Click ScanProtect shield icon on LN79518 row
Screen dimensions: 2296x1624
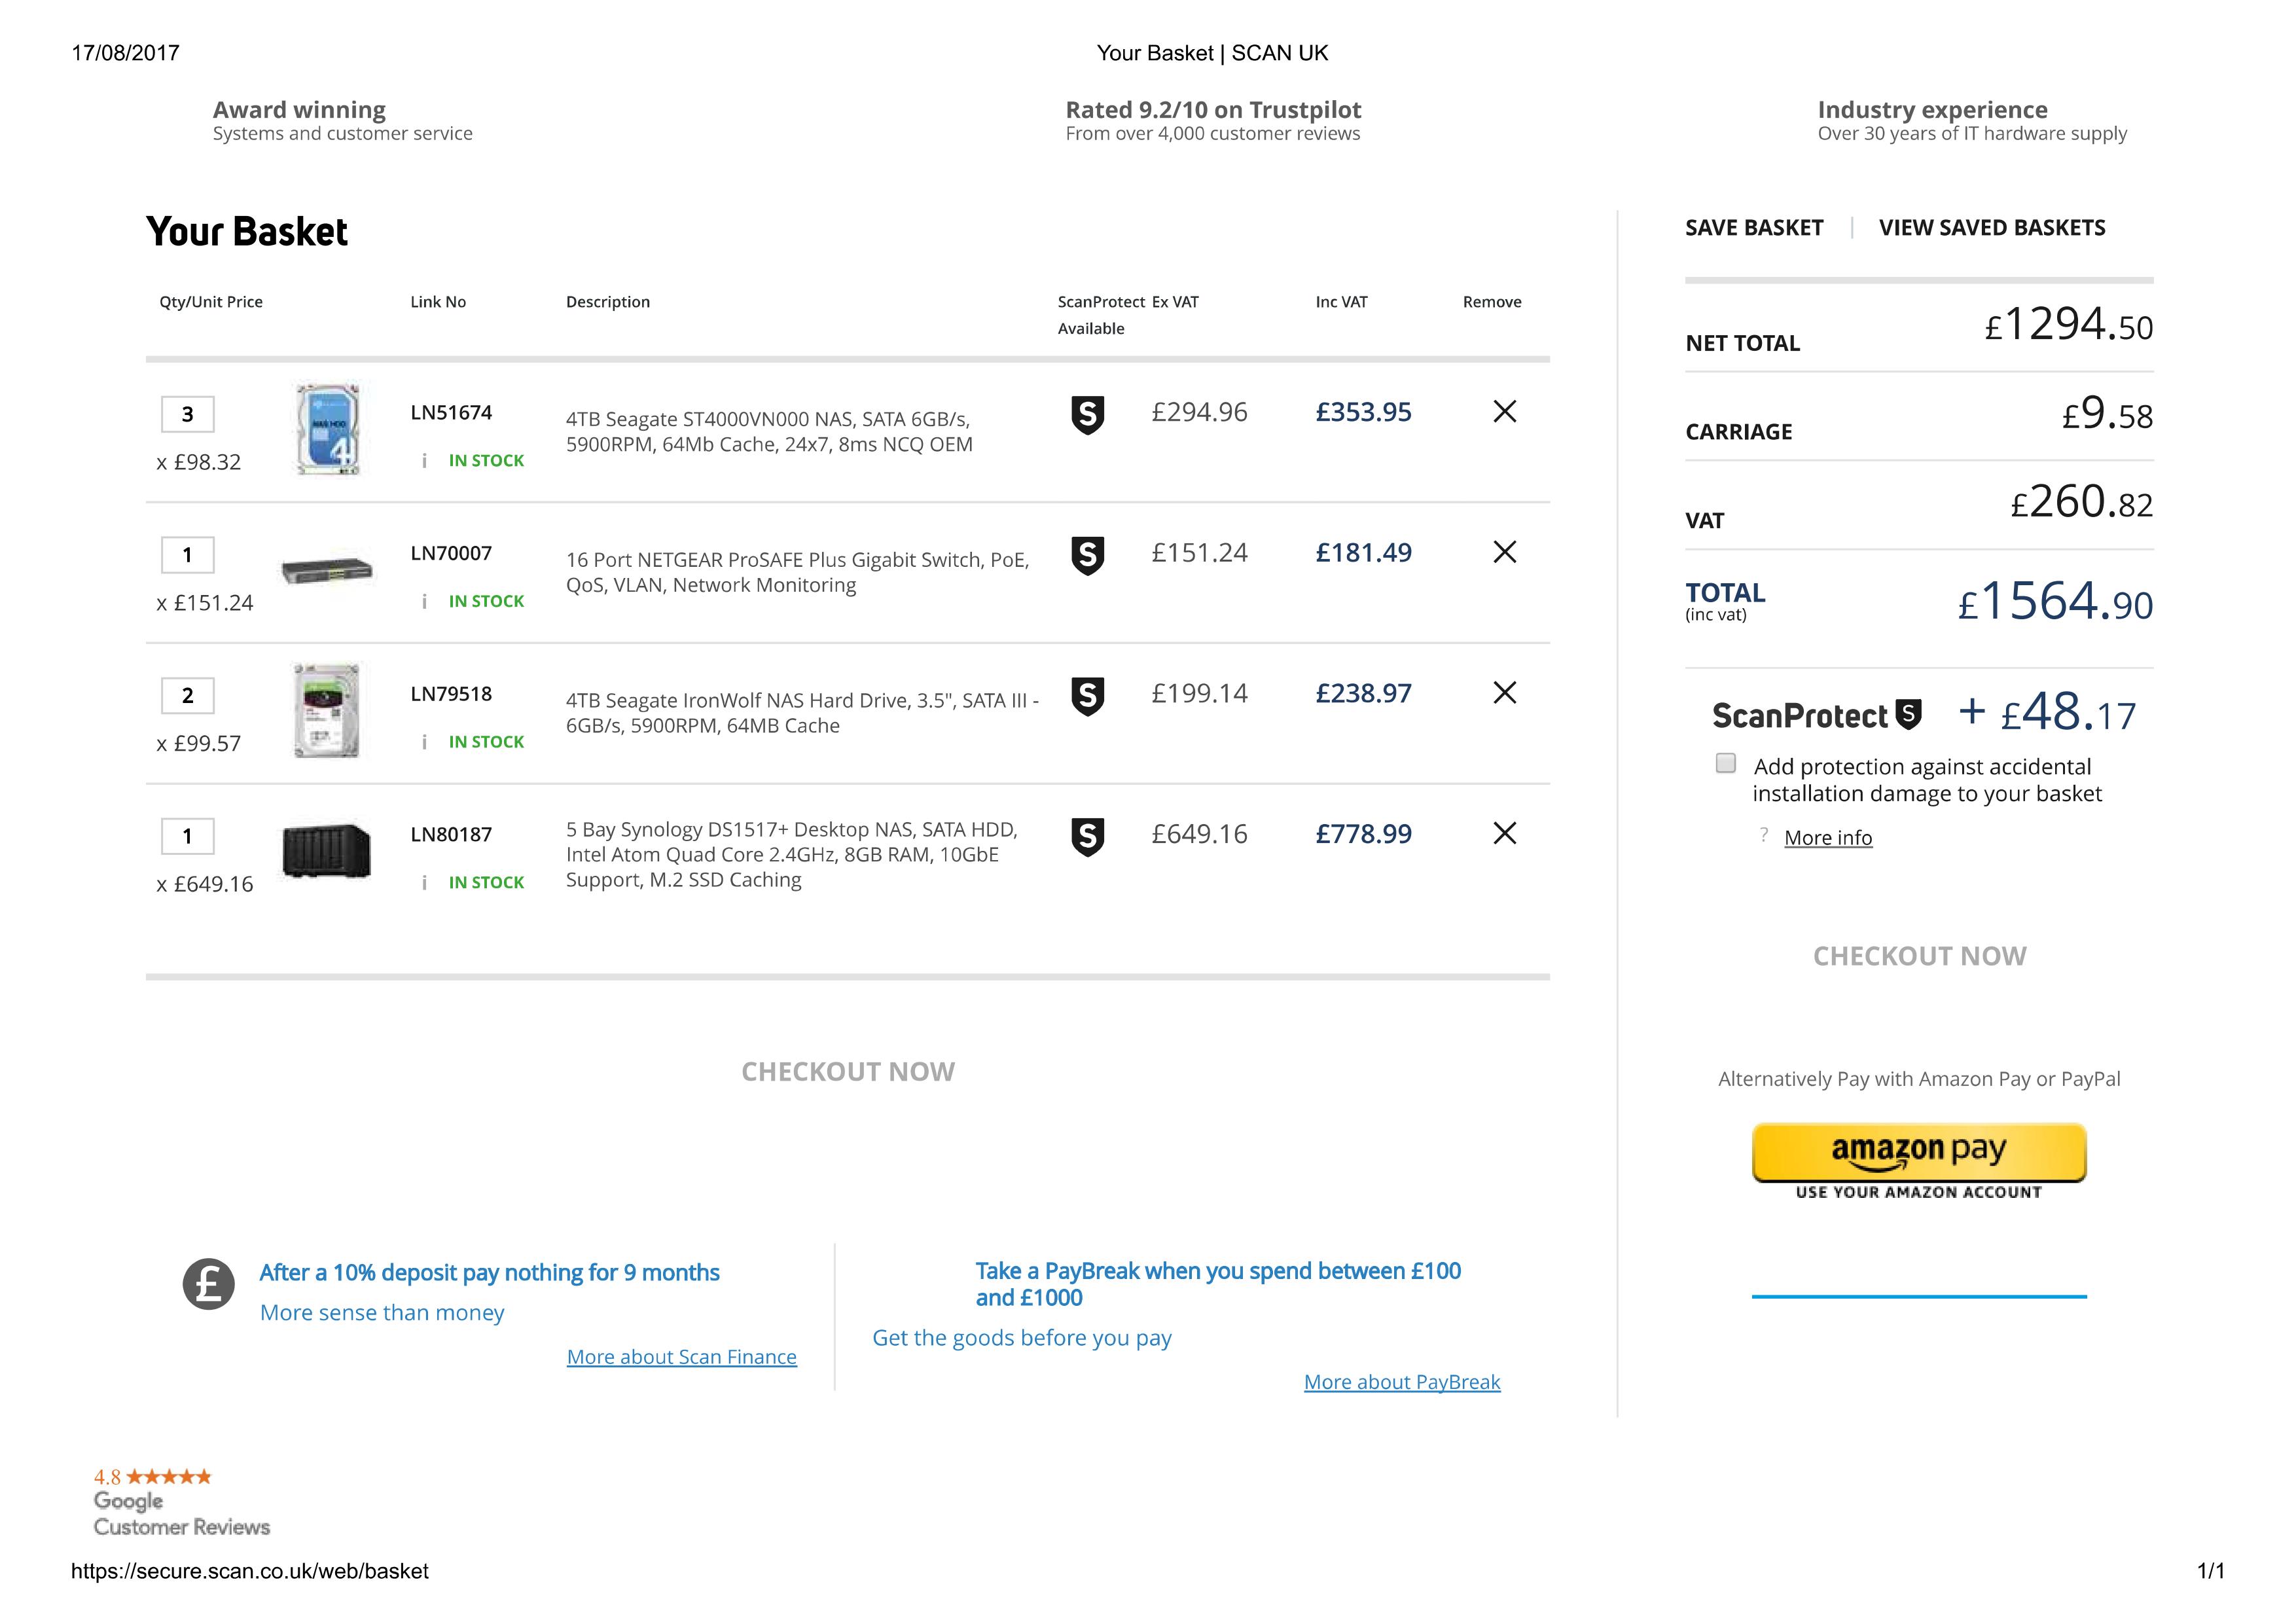(x=1087, y=696)
